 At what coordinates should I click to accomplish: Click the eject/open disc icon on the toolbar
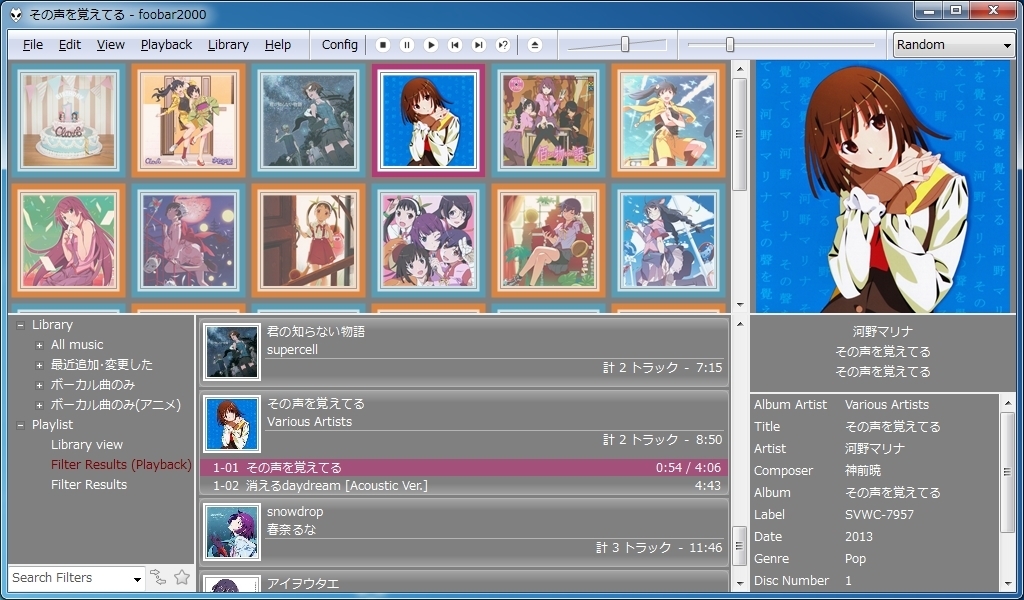536,45
